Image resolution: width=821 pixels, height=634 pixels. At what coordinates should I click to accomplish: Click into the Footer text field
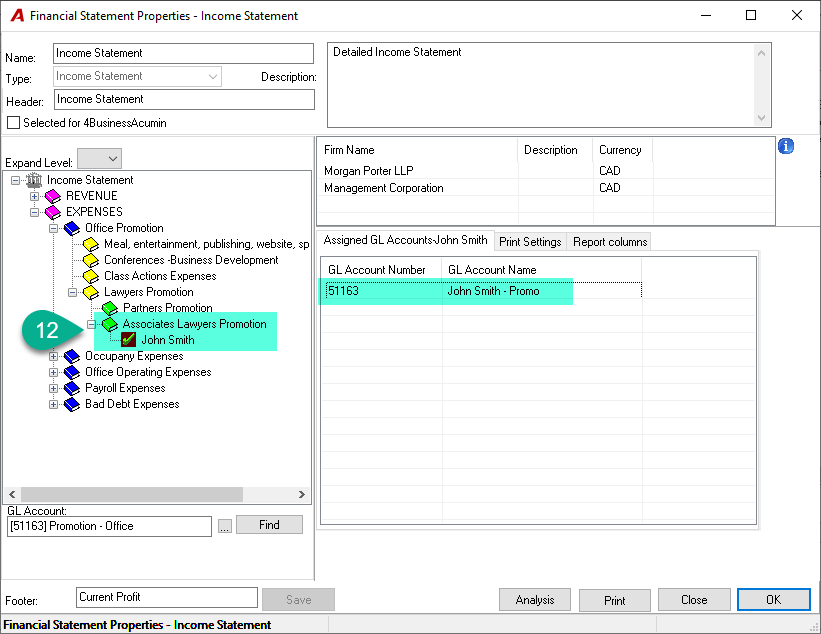167,597
